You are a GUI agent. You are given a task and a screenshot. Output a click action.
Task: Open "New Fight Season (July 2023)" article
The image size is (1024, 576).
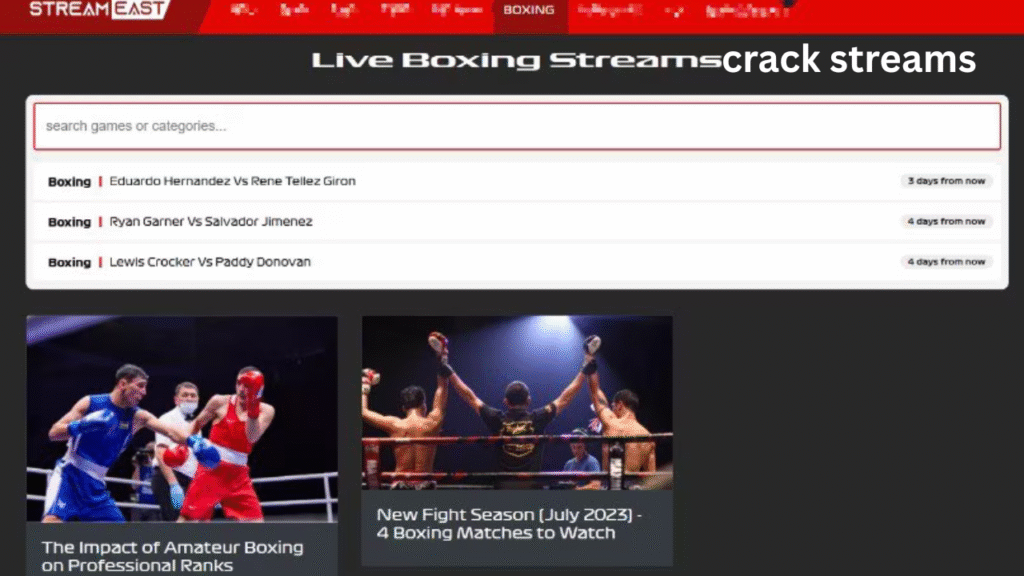point(509,524)
